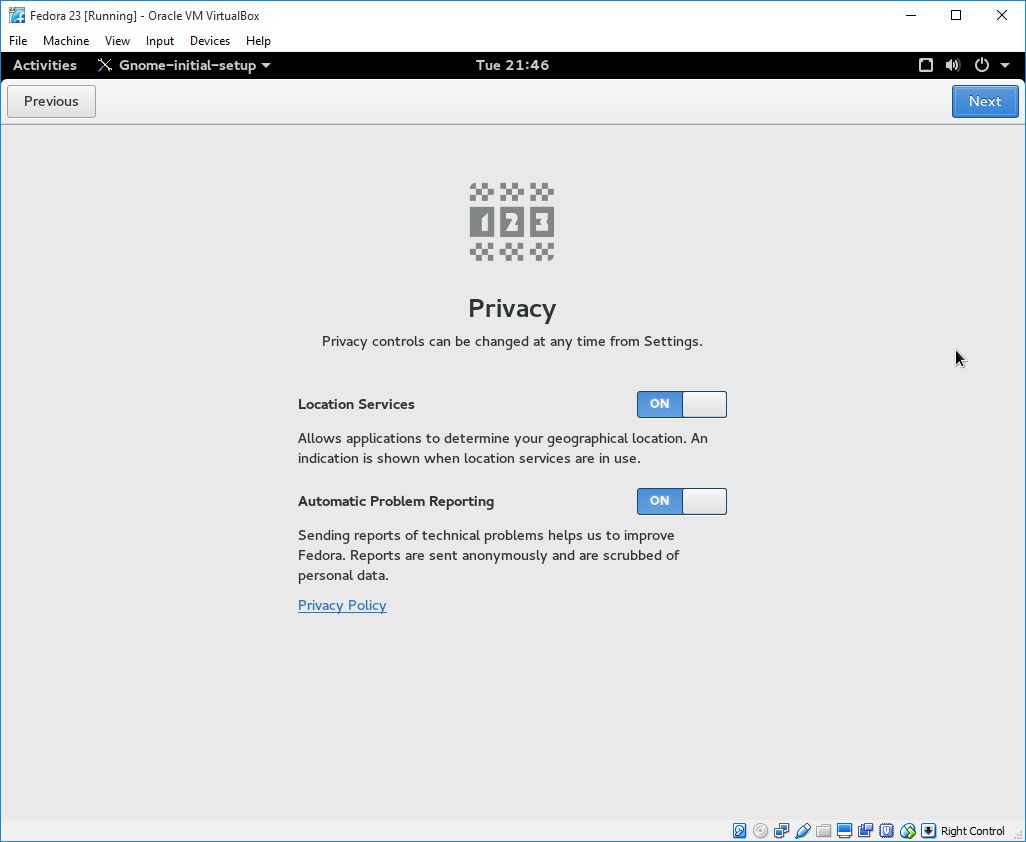Open the Activities overview
Screen dimensions: 1026x842
click(x=44, y=65)
